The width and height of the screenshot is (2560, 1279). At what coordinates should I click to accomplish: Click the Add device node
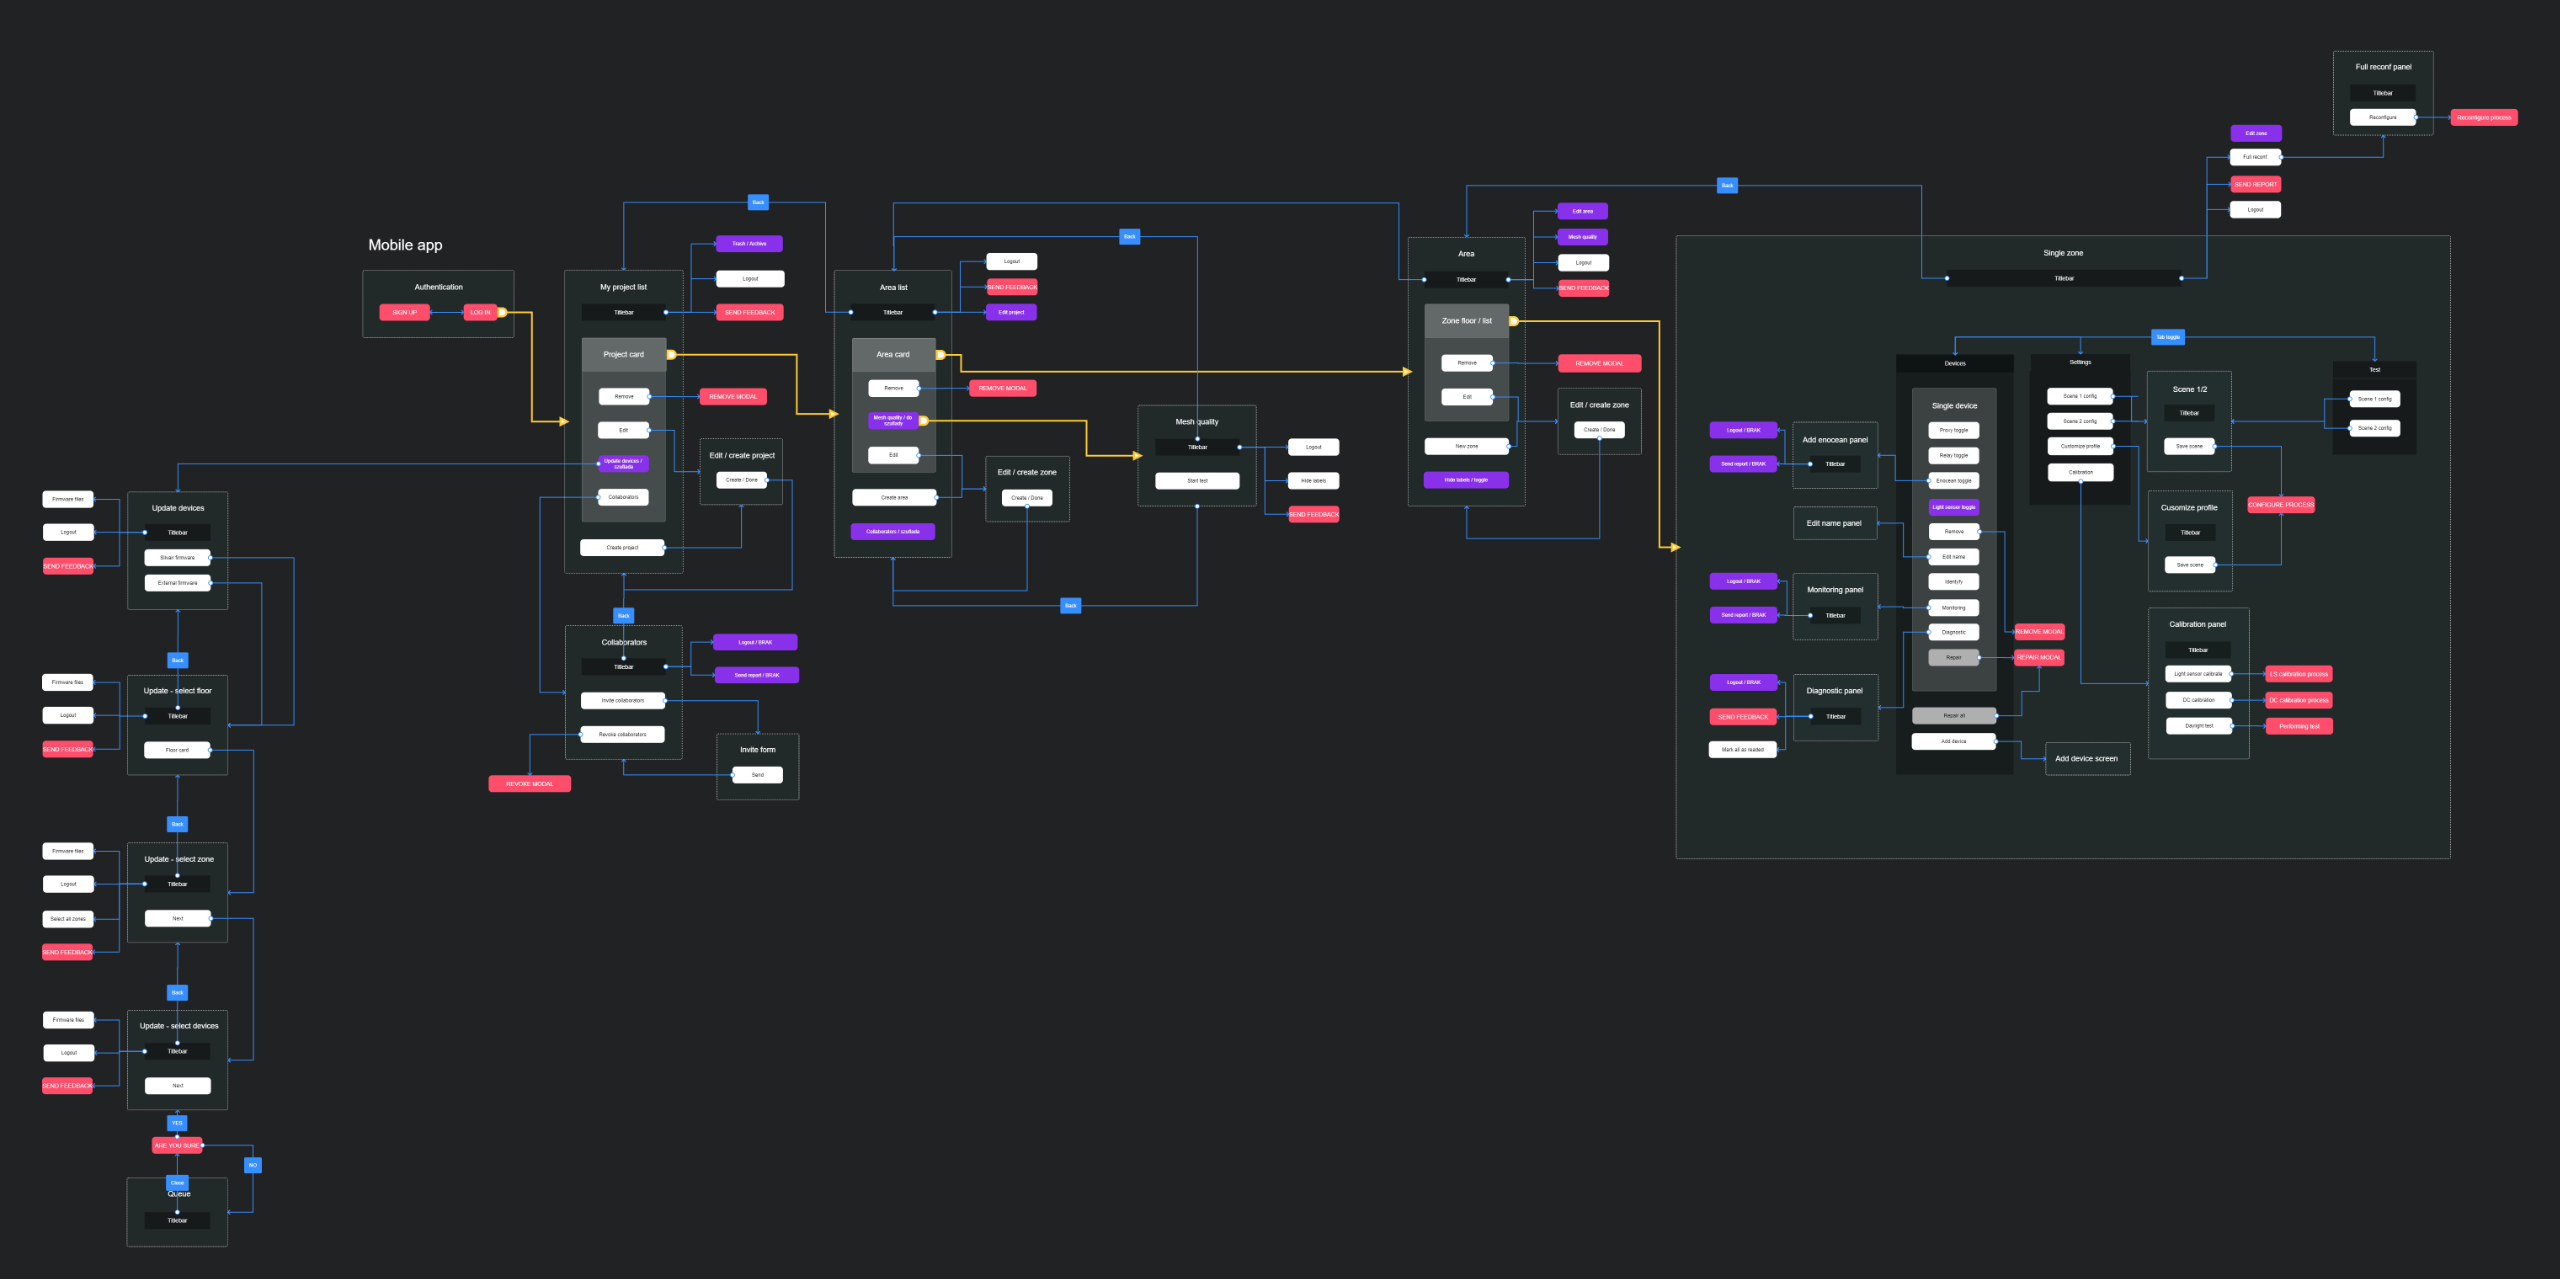click(1954, 741)
